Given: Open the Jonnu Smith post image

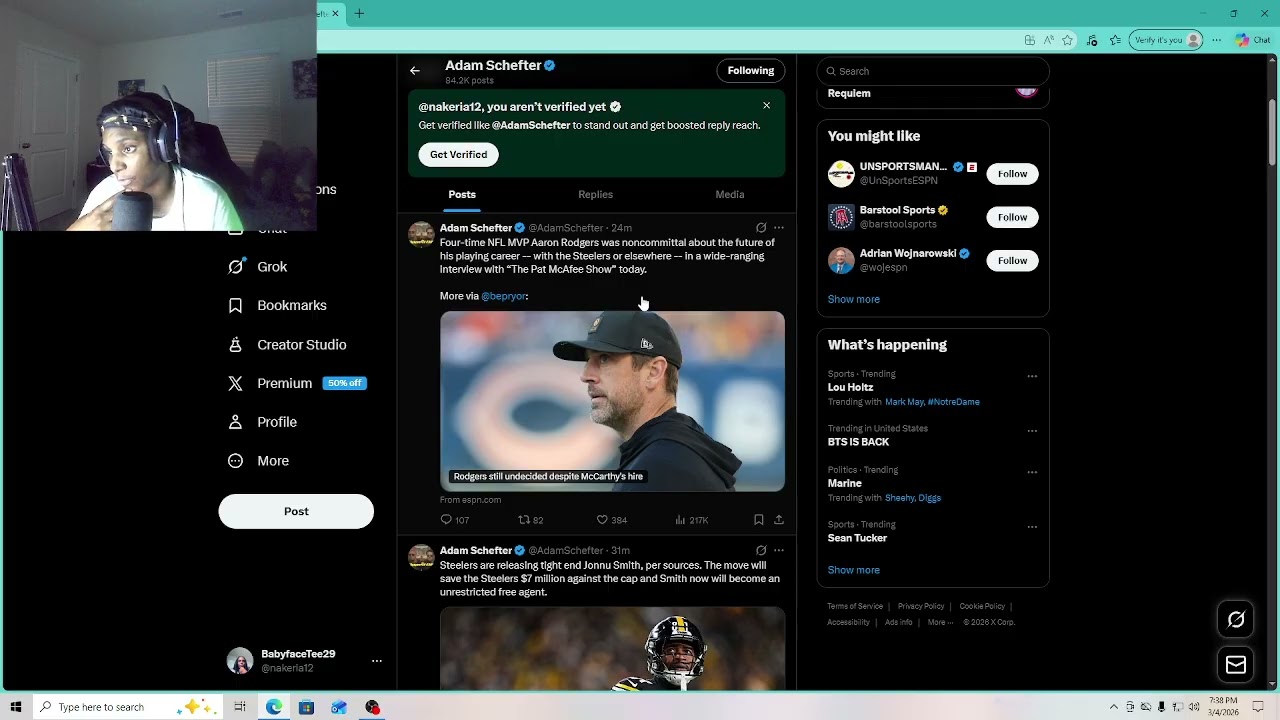Looking at the screenshot, I should (612, 648).
